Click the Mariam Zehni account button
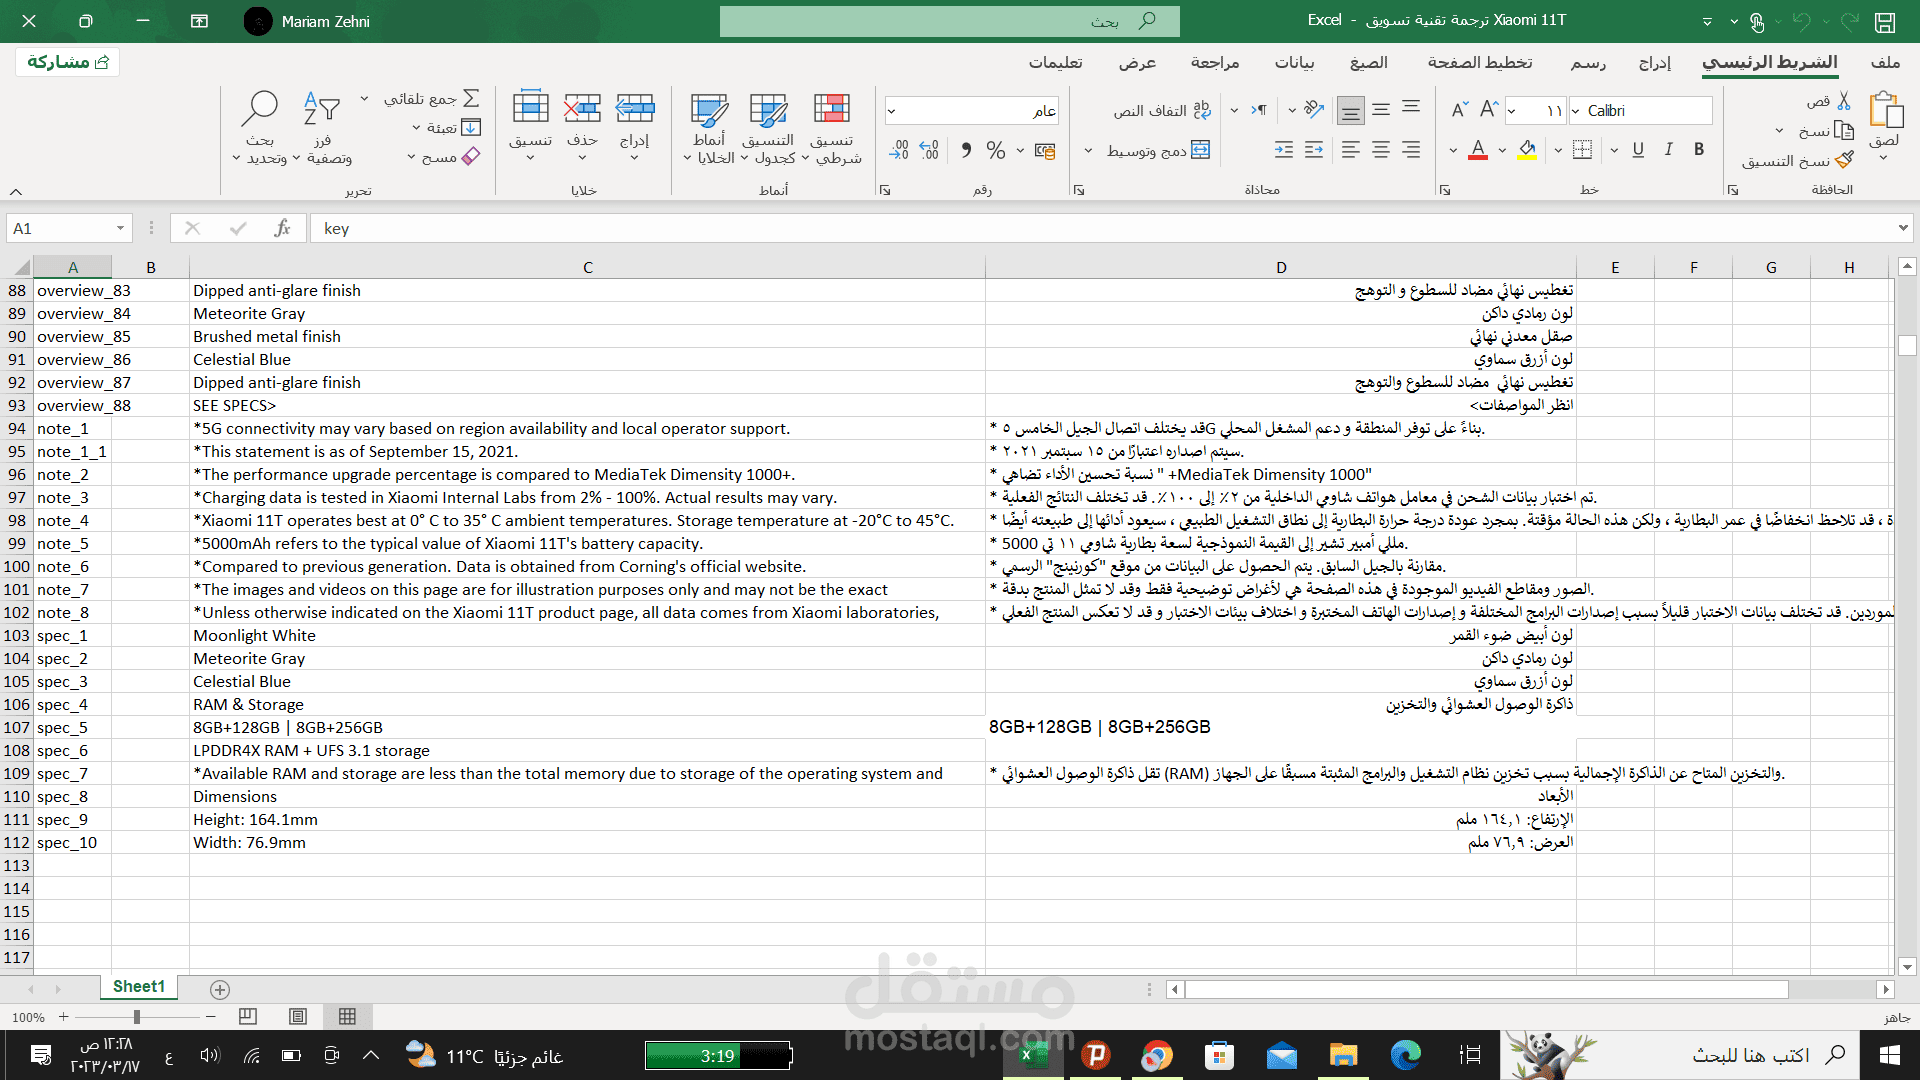The height and width of the screenshot is (1080, 1920). coord(307,21)
